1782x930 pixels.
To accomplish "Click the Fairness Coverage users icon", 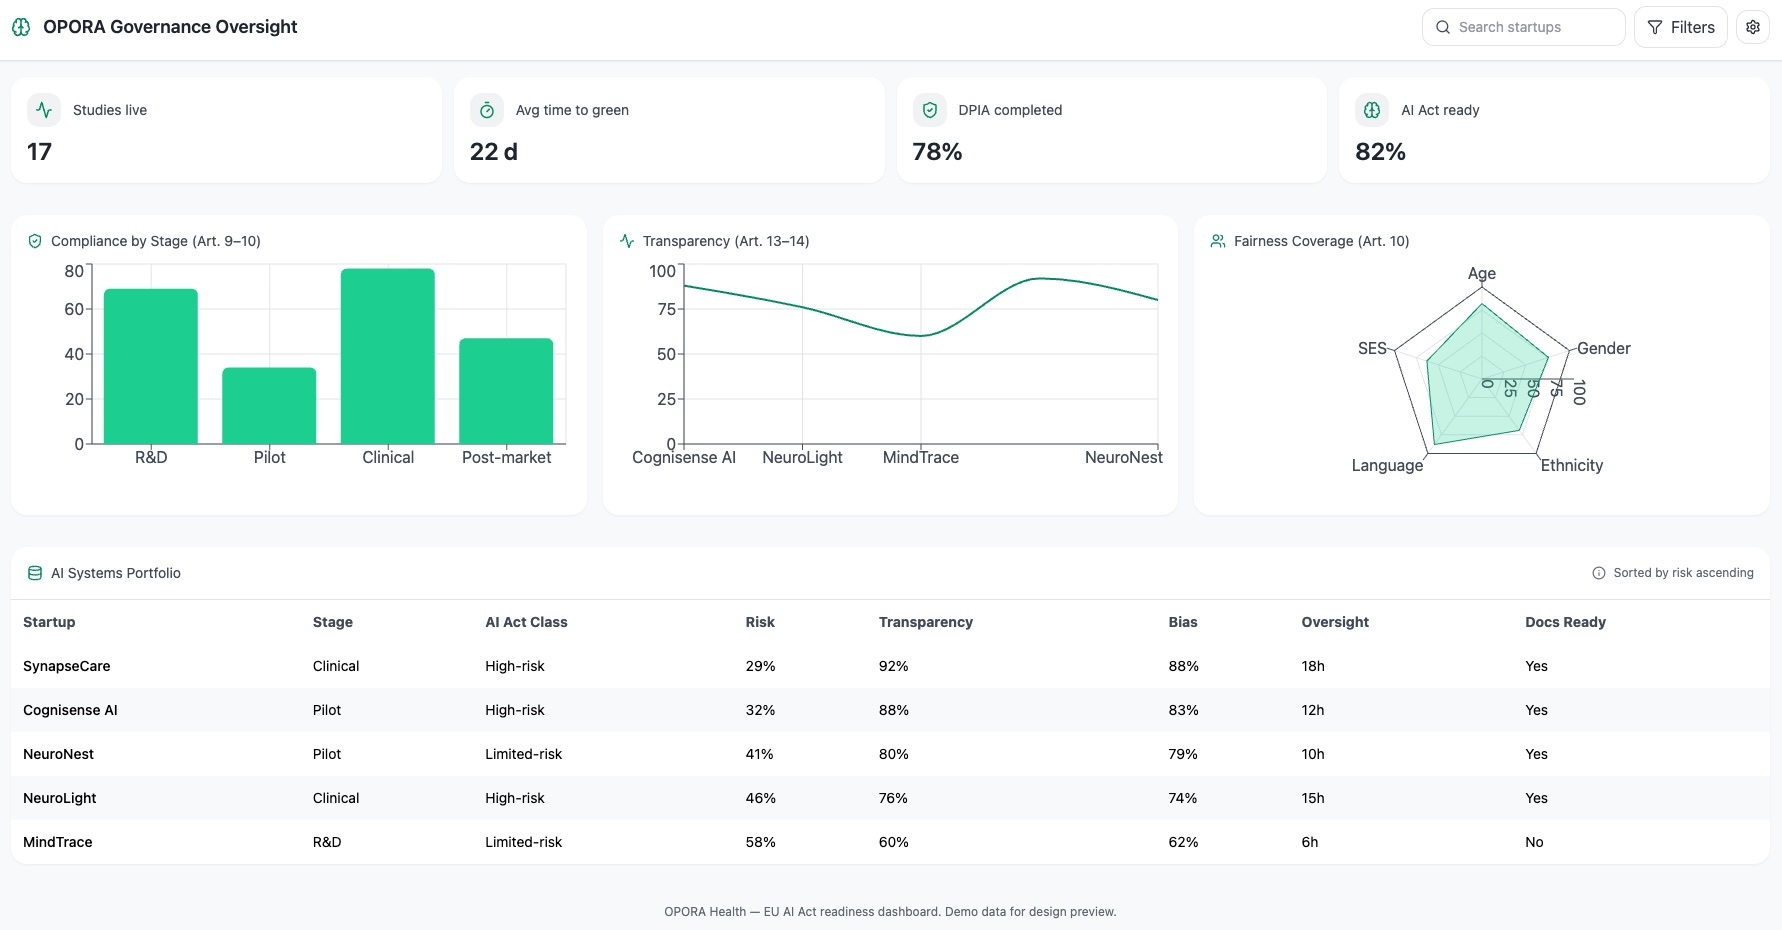I will pos(1218,241).
